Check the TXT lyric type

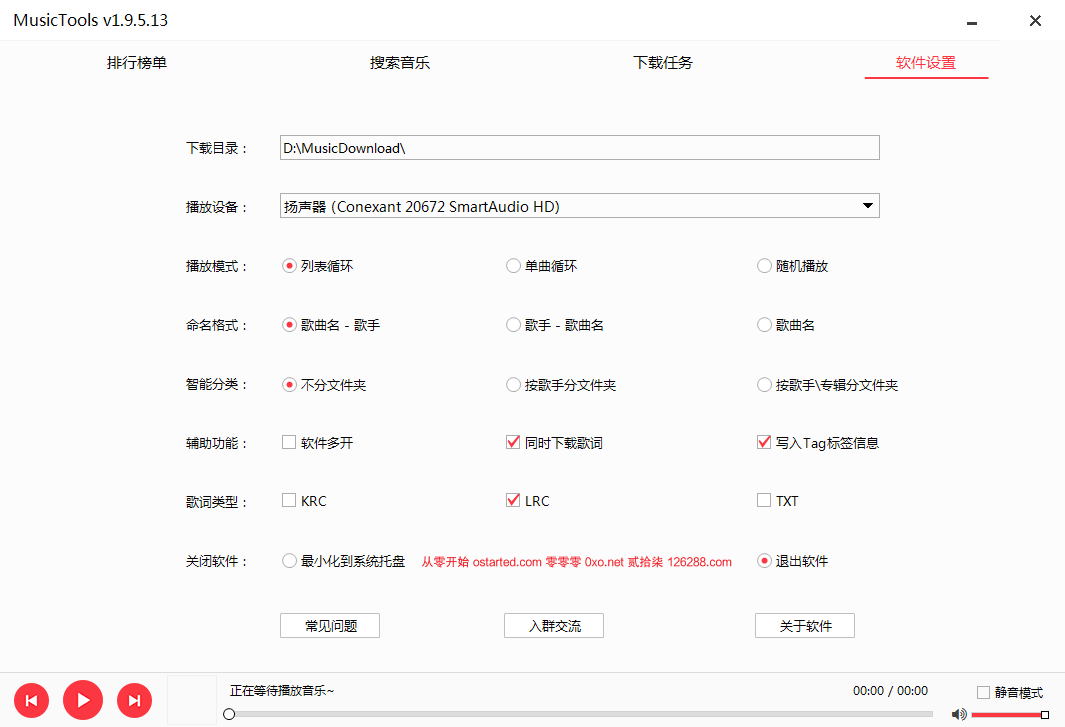[763, 501]
